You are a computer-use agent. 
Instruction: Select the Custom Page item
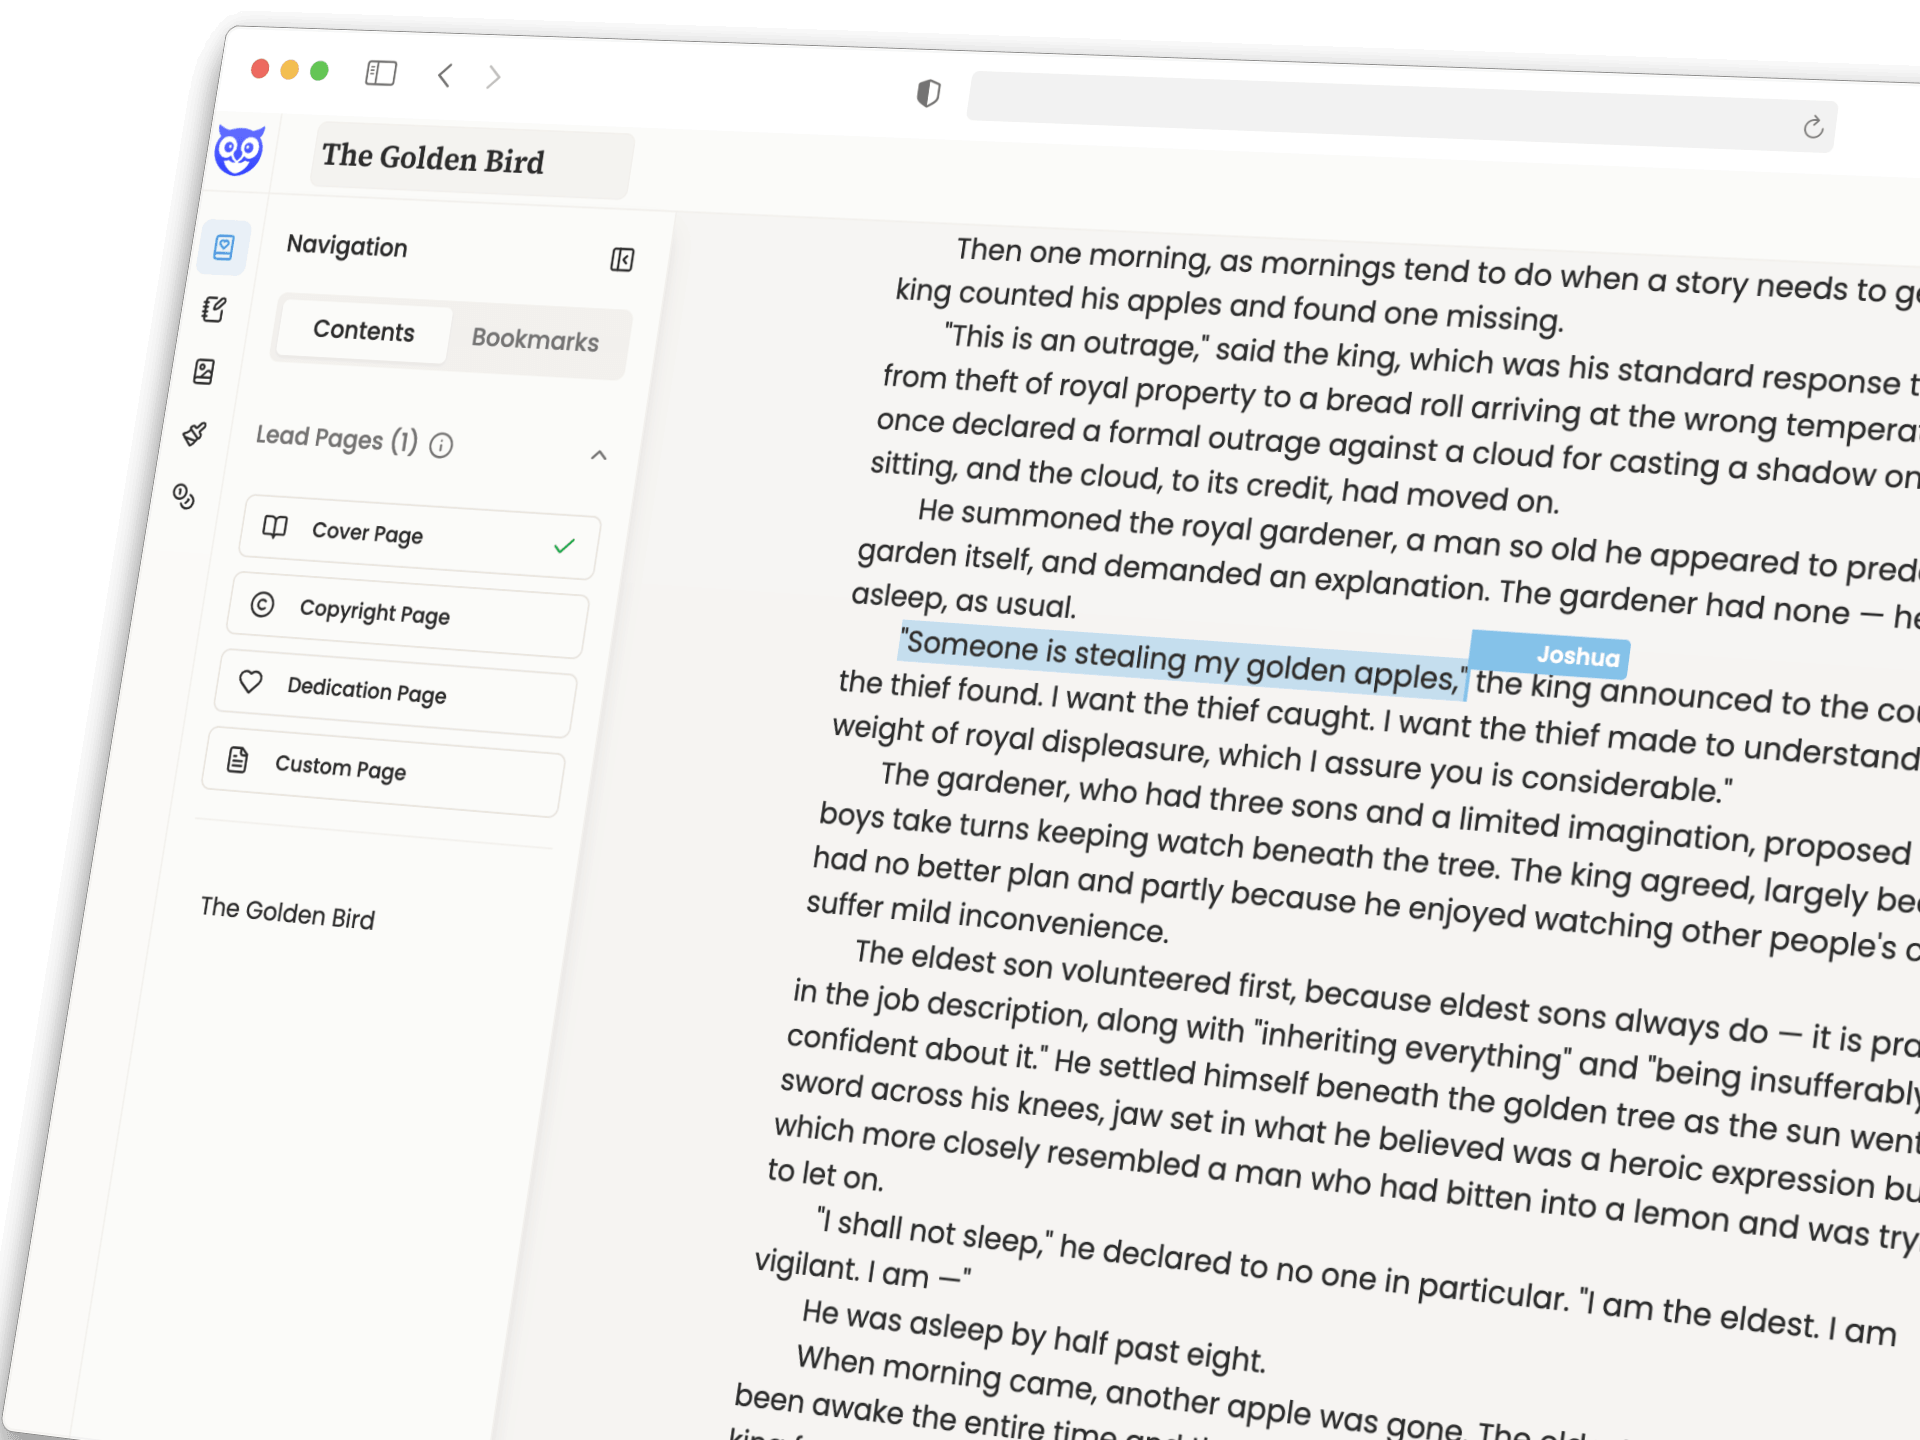pyautogui.click(x=384, y=771)
